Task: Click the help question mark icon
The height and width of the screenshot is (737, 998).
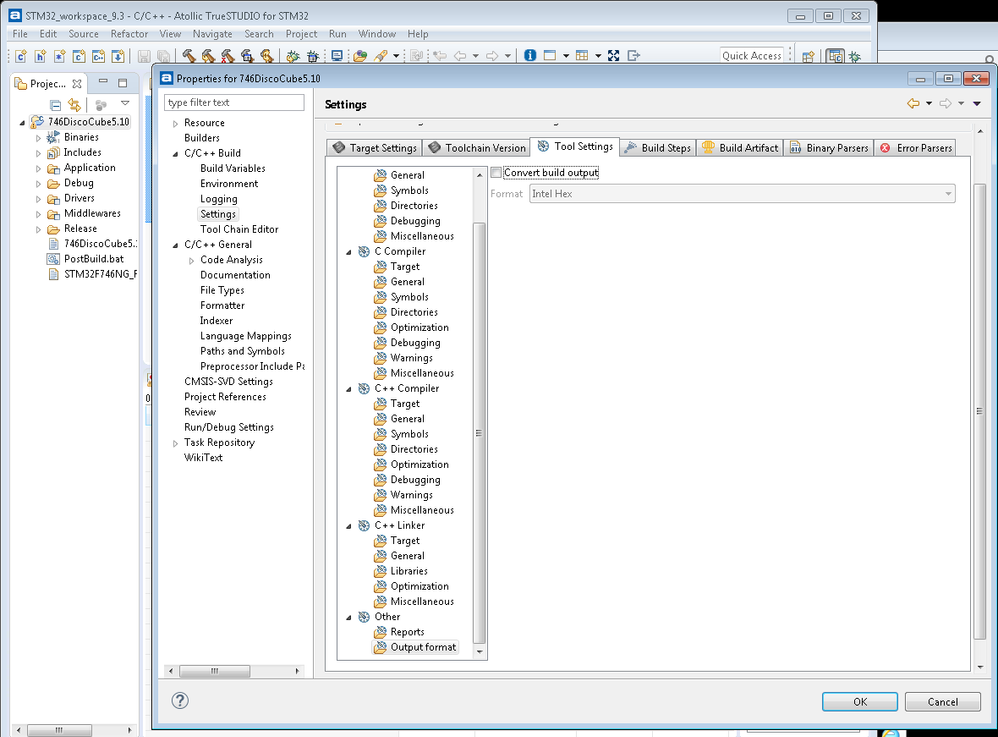Action: point(180,701)
